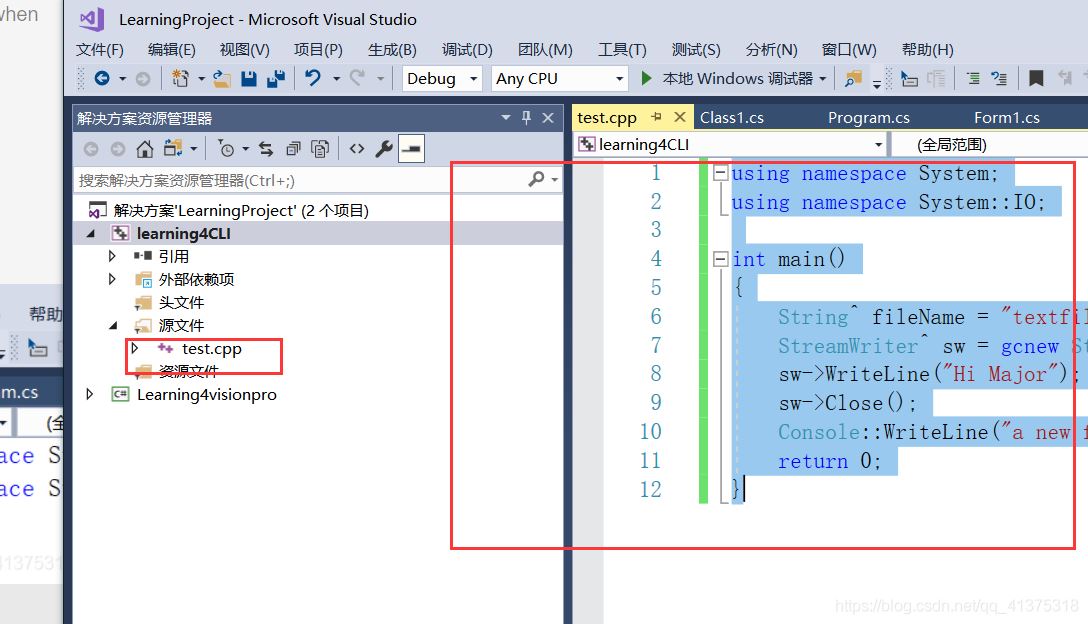Click the Visual Studio logo icon

91,19
